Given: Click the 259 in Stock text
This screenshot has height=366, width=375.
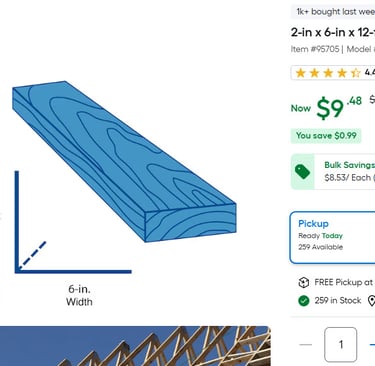Looking at the screenshot, I should pyautogui.click(x=338, y=301).
